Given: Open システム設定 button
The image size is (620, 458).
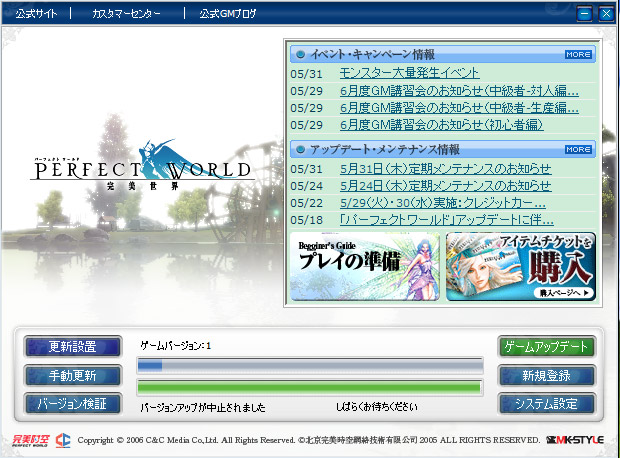Looking at the screenshot, I should [x=546, y=404].
